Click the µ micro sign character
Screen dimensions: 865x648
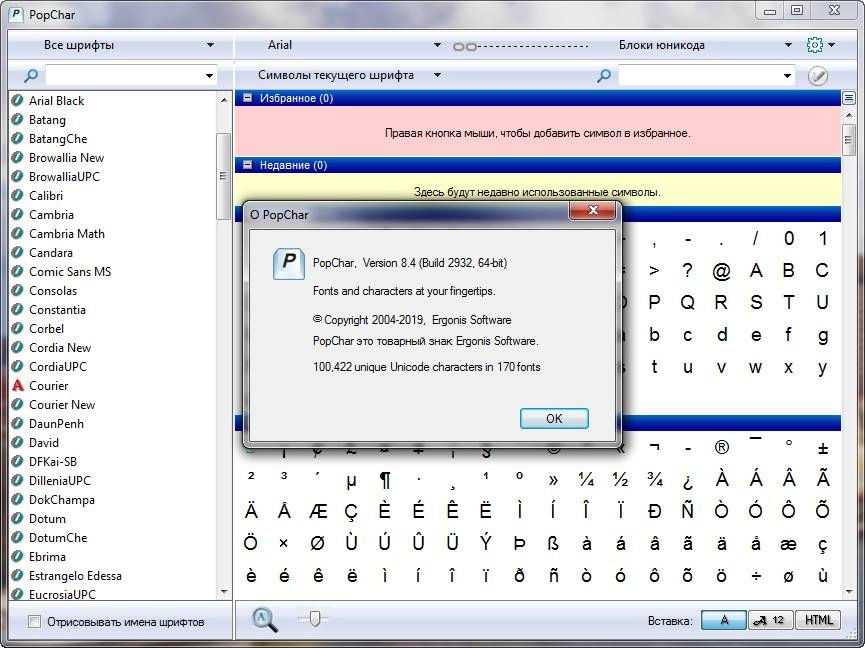pyautogui.click(x=351, y=481)
